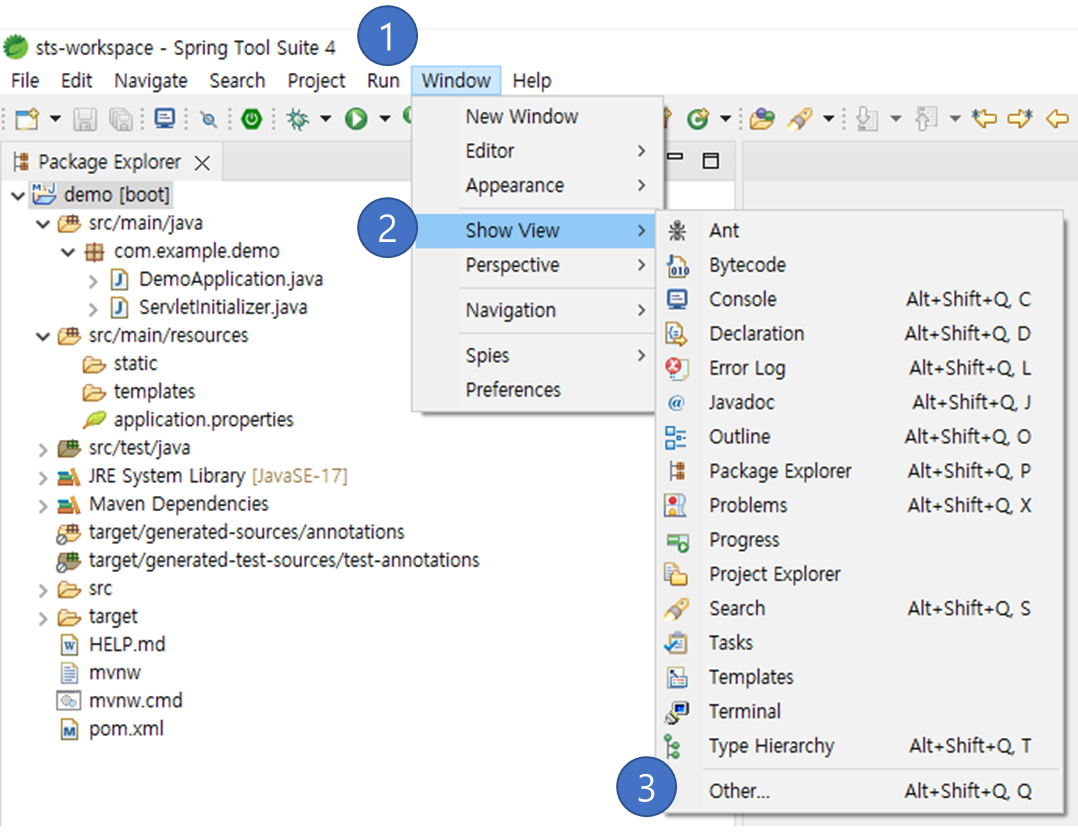
Task: Click the Javadoc @ icon
Action: pyautogui.click(x=676, y=403)
